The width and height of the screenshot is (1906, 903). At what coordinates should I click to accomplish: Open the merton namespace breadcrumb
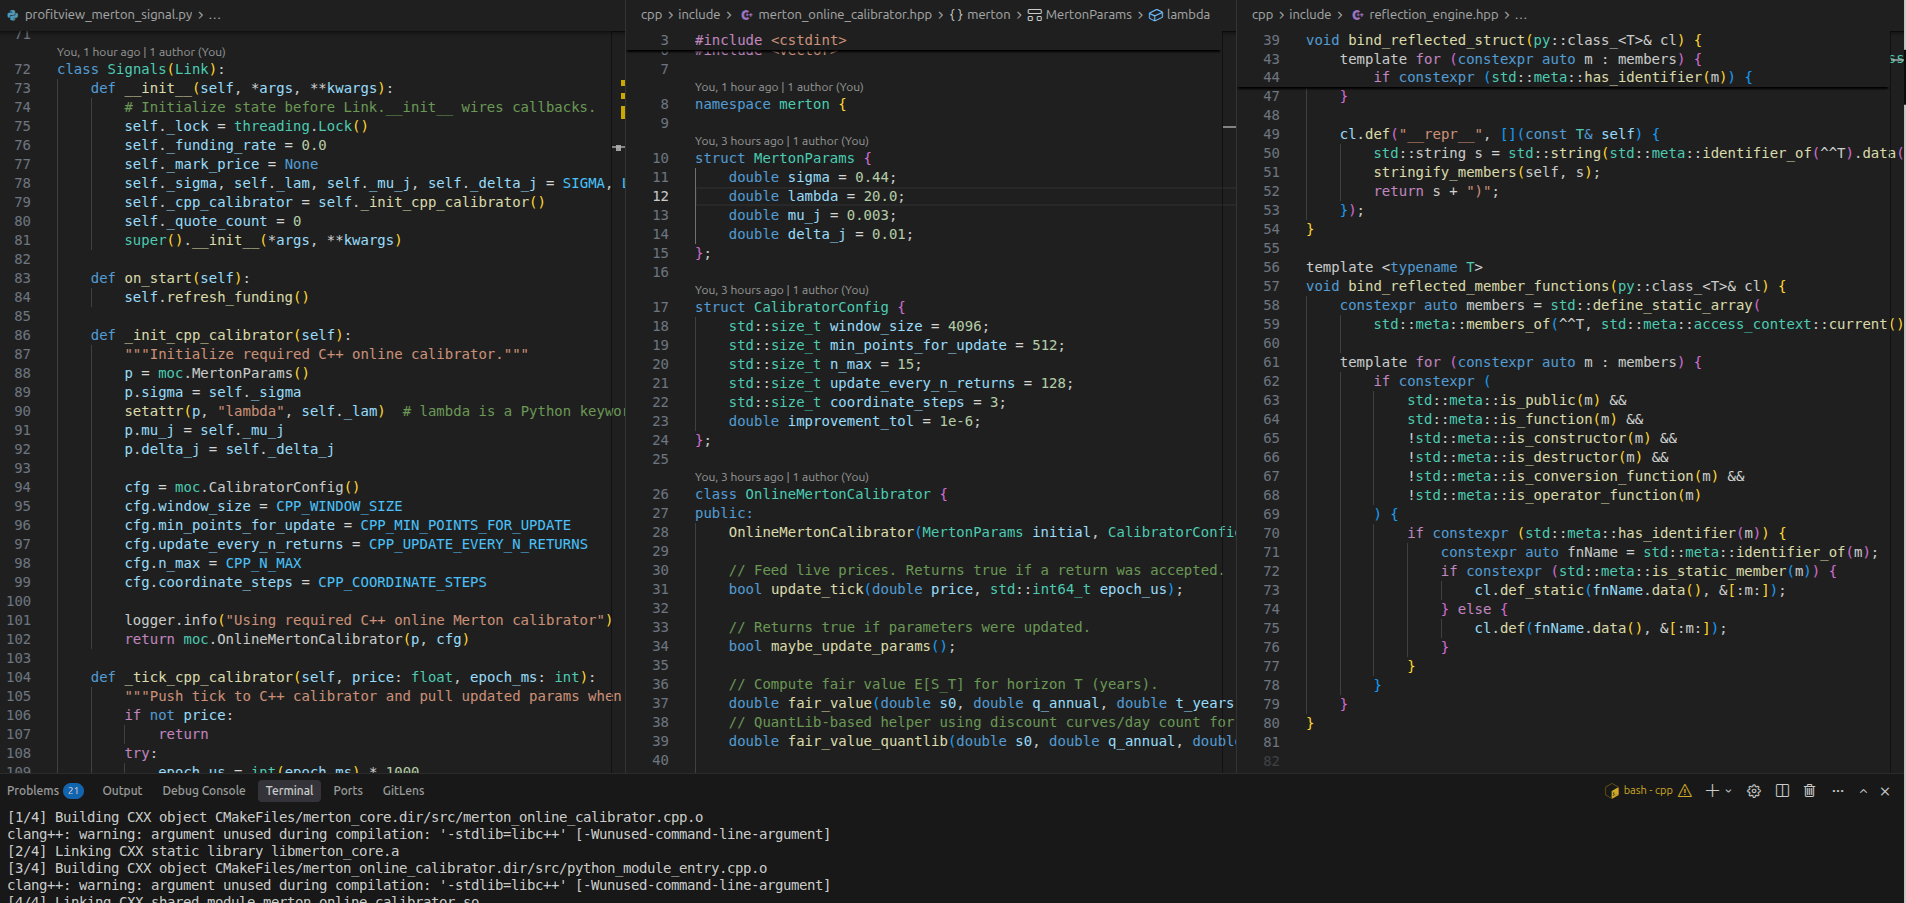(988, 15)
